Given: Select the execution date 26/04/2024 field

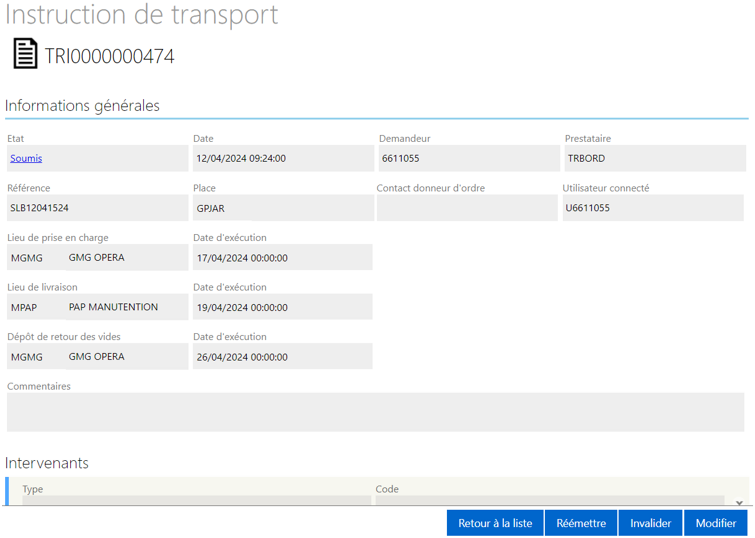Looking at the screenshot, I should pyautogui.click(x=283, y=357).
